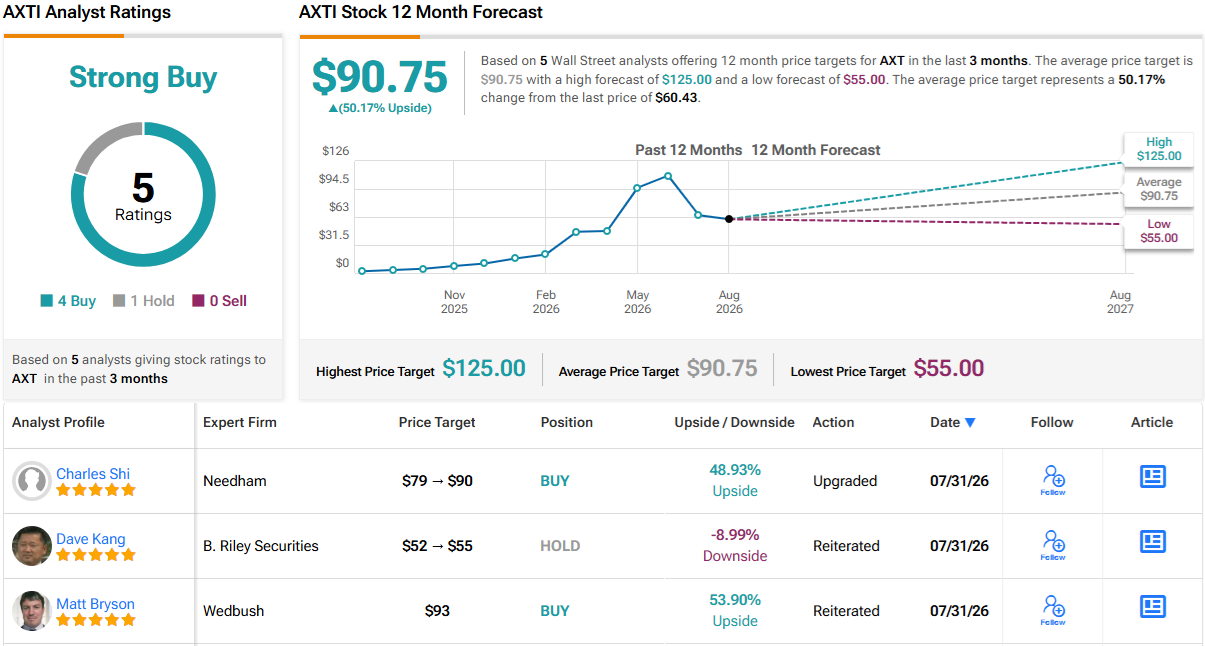This screenshot has height=646, width=1205.
Task: Click Dave Kang's profile photo
Action: (x=32, y=546)
